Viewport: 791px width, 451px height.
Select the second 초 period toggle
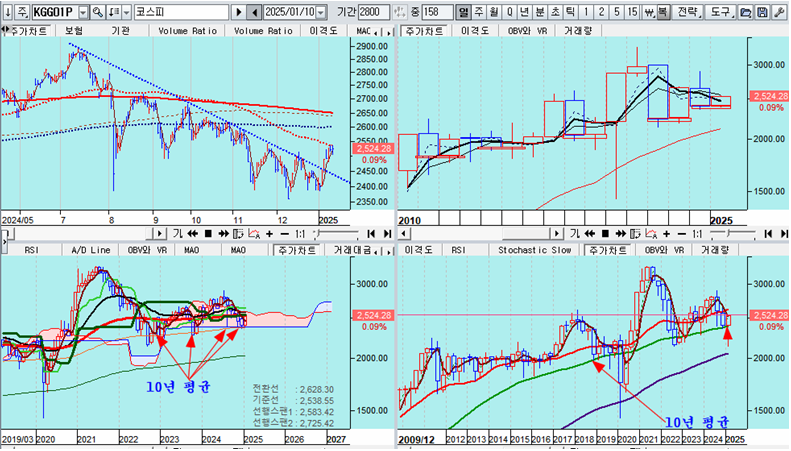click(x=555, y=12)
